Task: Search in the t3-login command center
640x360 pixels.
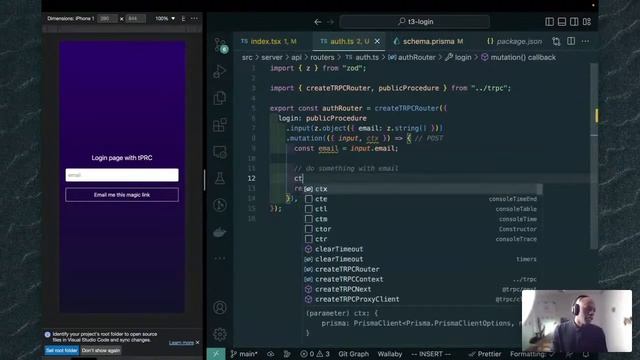Action: click(415, 22)
